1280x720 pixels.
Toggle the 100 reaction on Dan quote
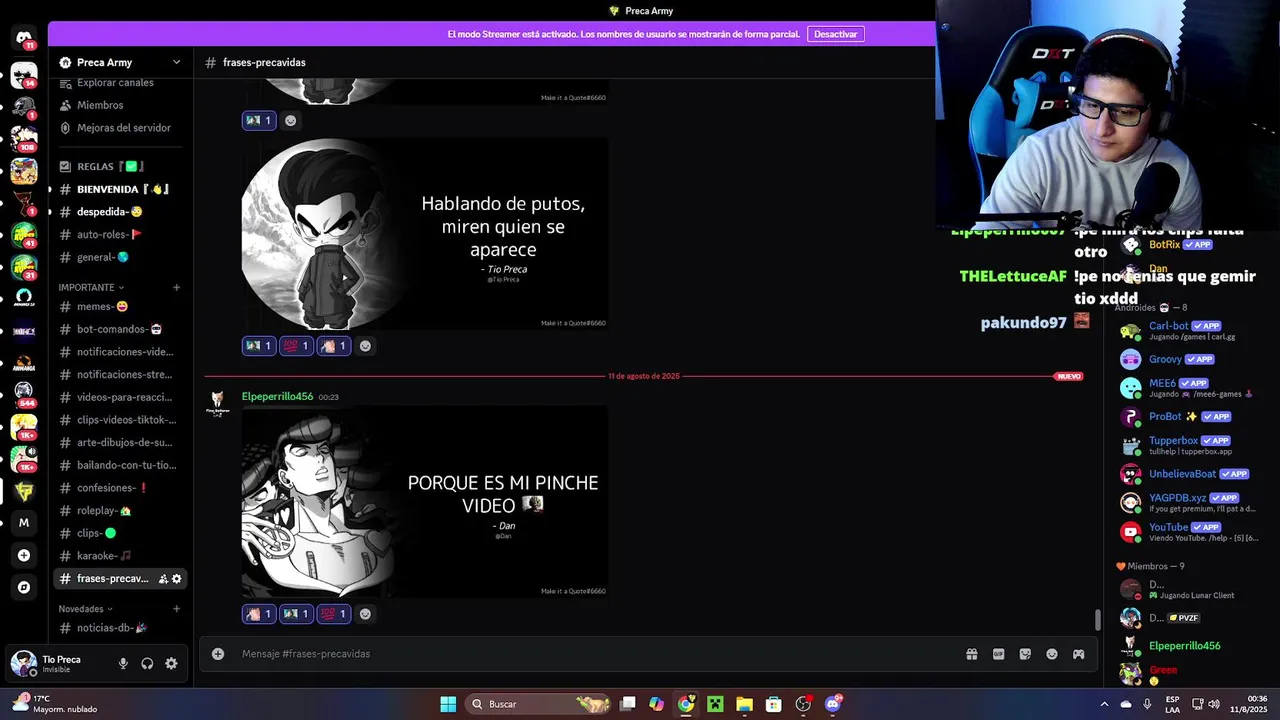334,614
